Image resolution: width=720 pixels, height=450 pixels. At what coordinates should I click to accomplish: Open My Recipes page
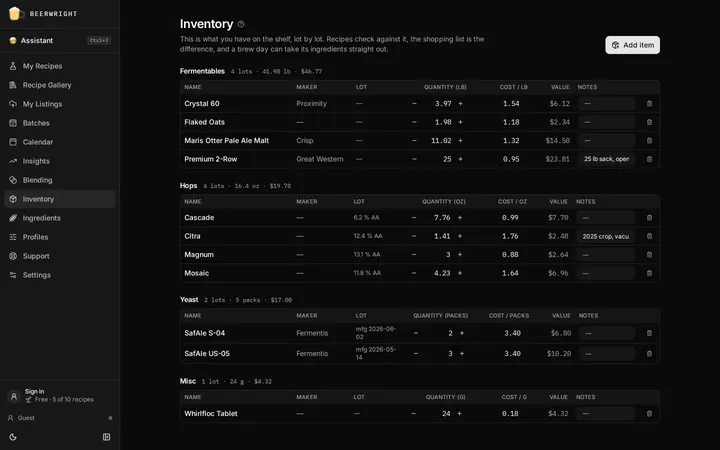coord(60,66)
